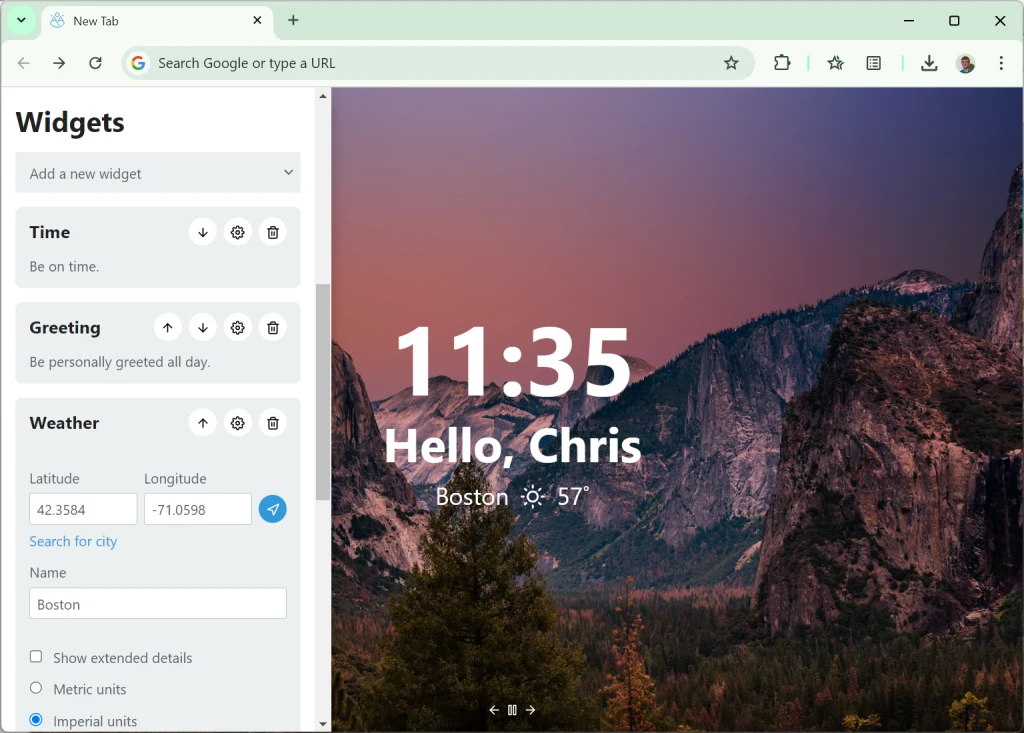1024x733 pixels.
Task: Select Imperial units option
Action: click(36, 720)
